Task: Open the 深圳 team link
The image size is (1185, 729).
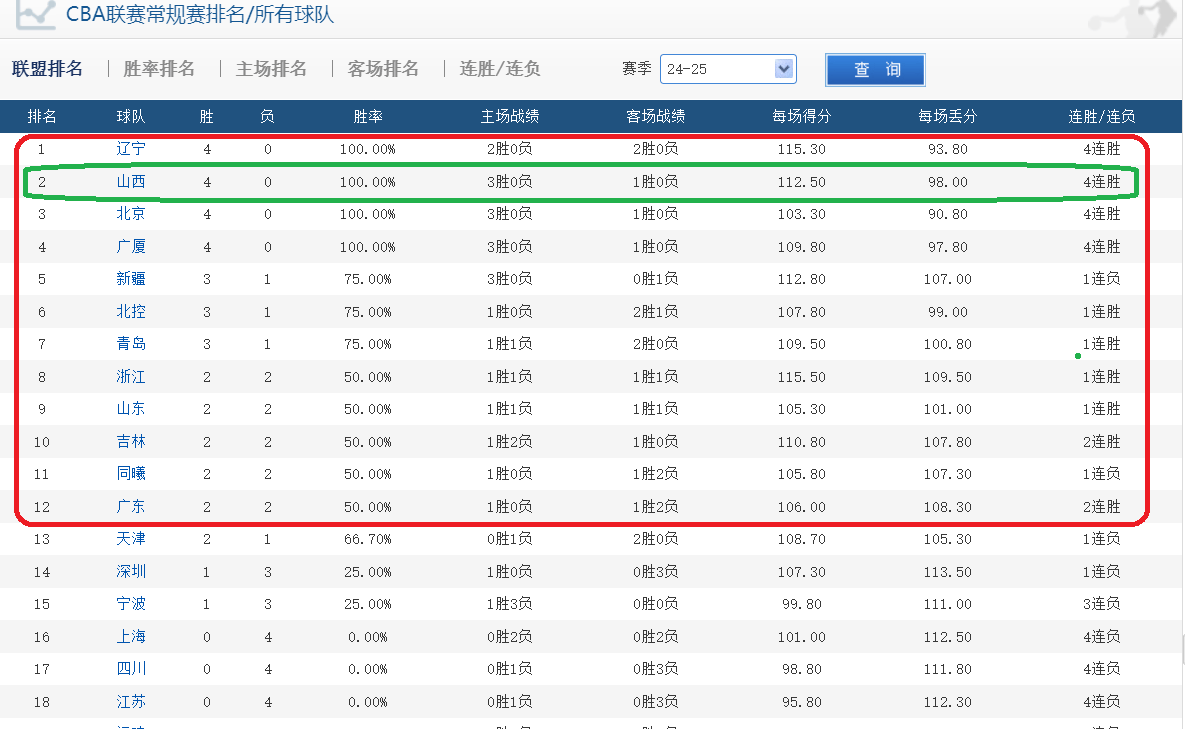Action: pos(131,572)
